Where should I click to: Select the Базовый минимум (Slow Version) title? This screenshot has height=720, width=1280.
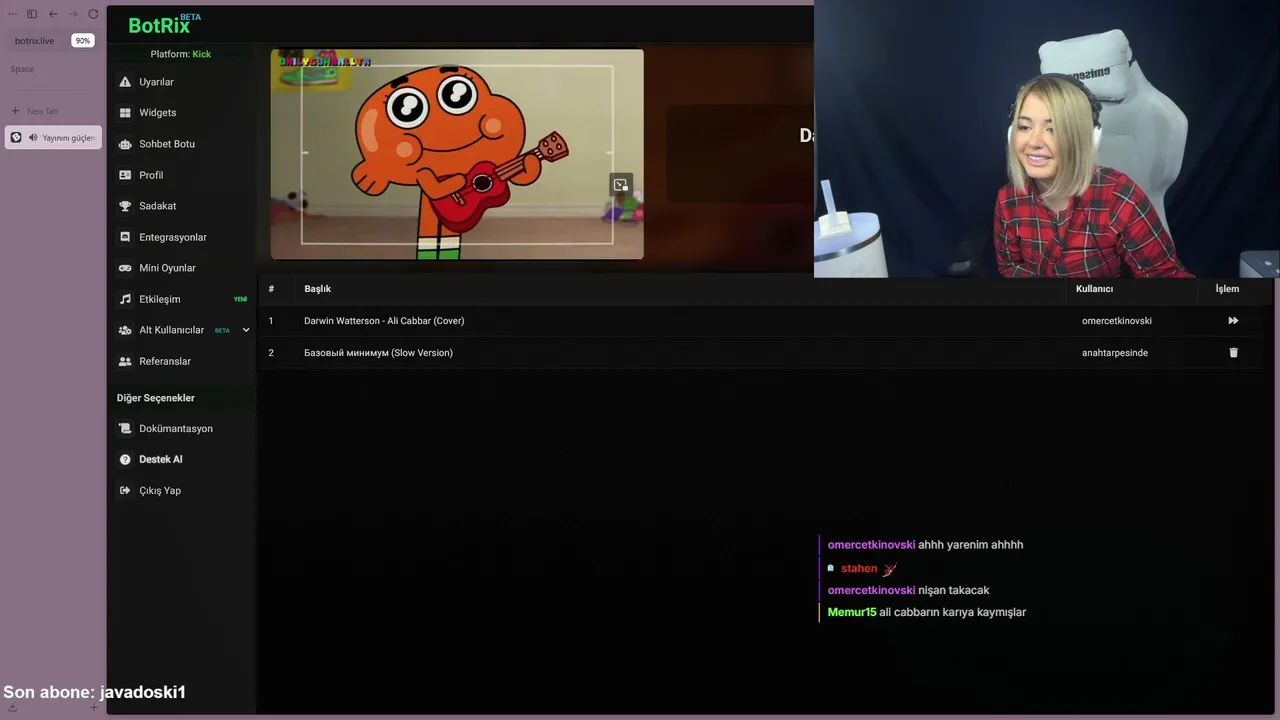378,353
